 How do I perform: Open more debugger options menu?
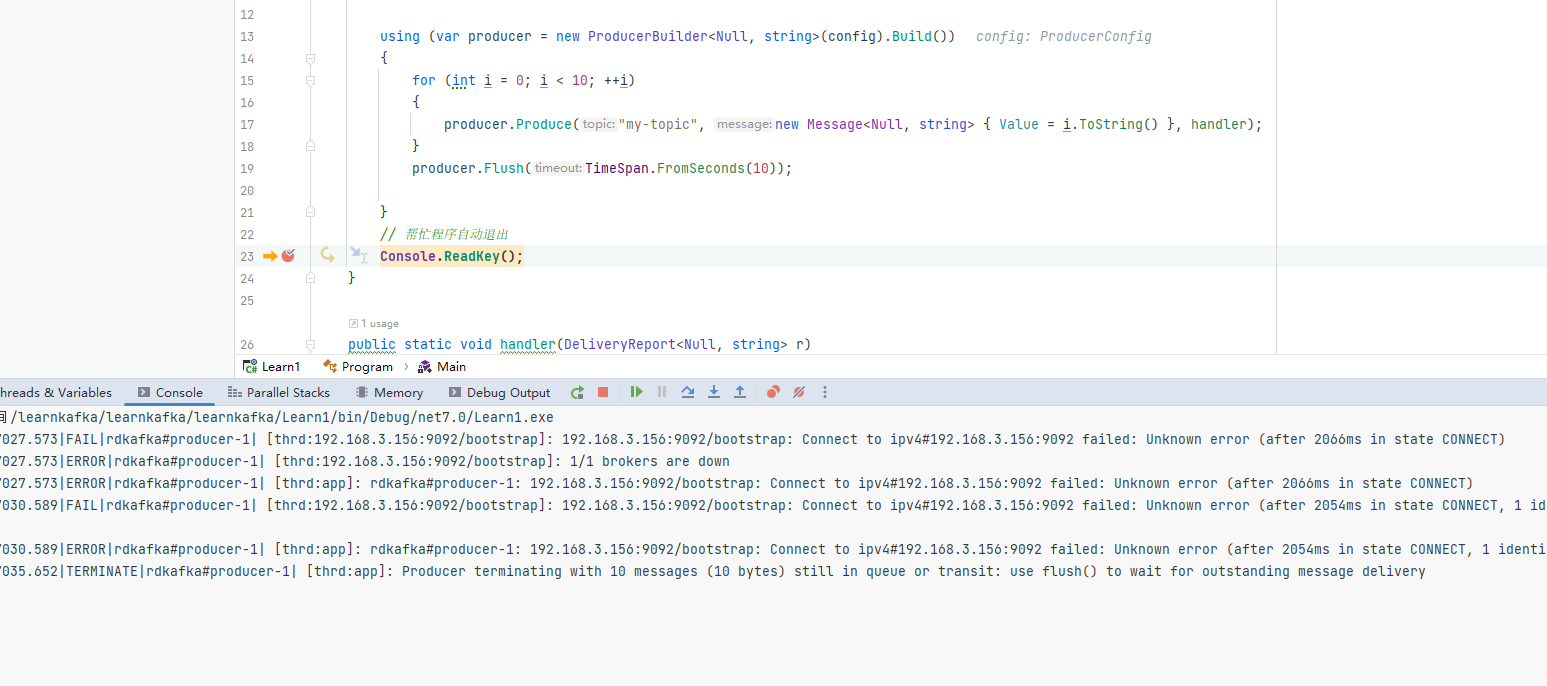point(825,393)
